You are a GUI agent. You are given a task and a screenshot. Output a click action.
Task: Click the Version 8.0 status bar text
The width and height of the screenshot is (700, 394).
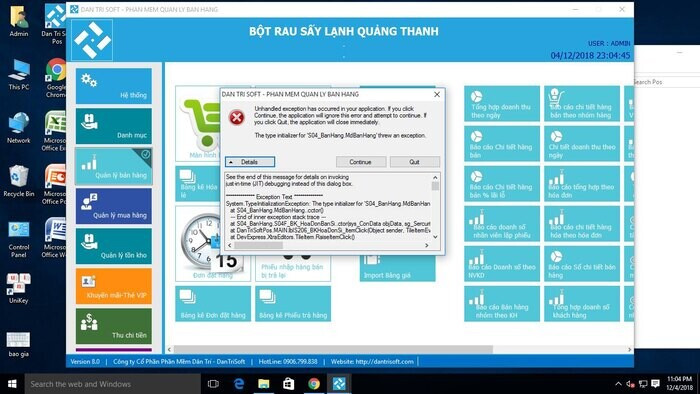click(x=85, y=362)
